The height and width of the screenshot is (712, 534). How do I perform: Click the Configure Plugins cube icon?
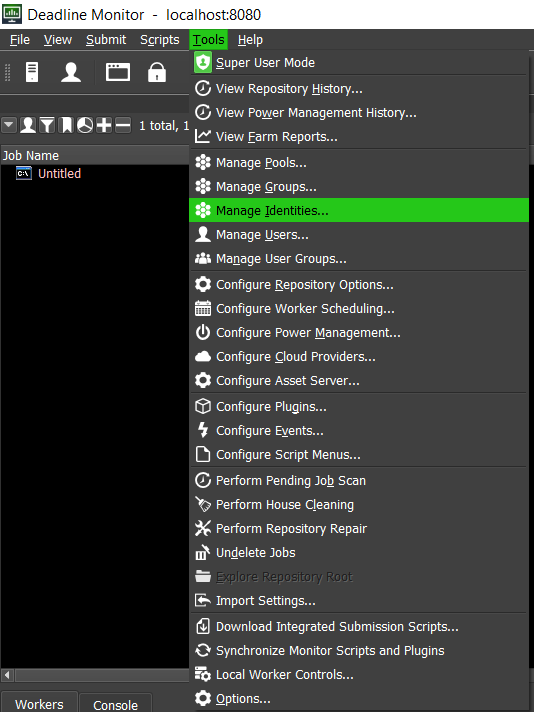point(203,407)
